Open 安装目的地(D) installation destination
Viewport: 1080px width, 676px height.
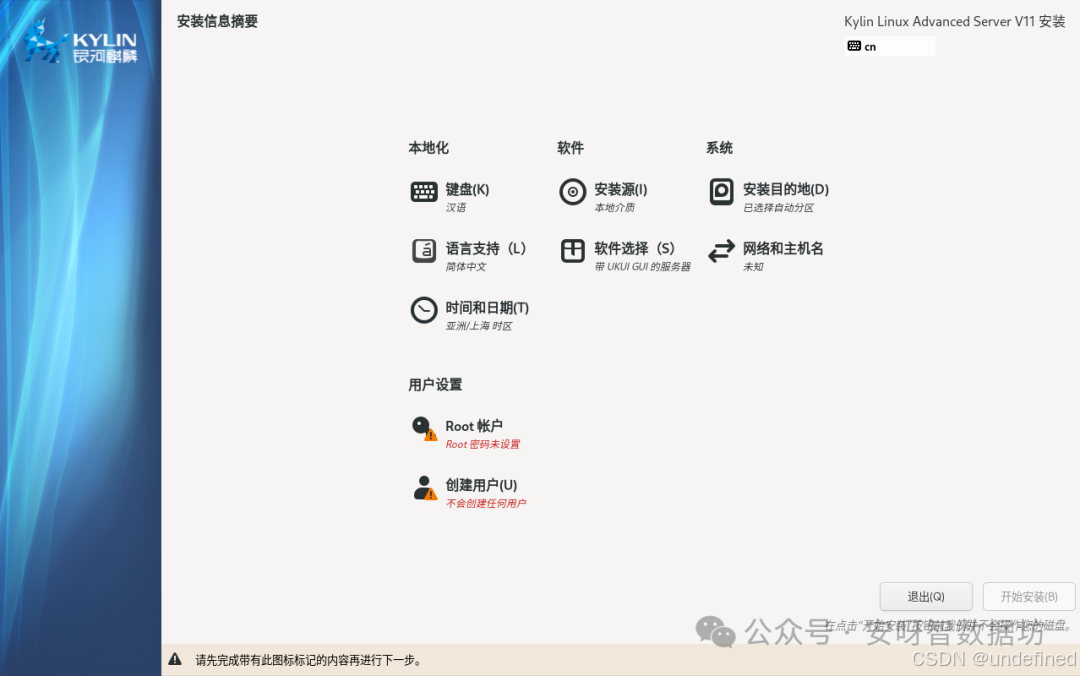click(785, 190)
